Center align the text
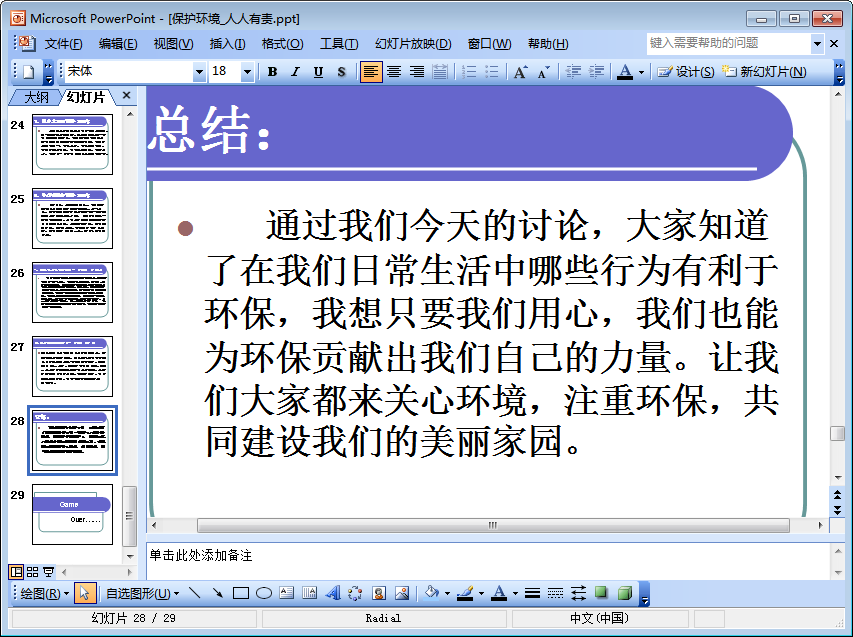The image size is (853, 637). tap(394, 72)
